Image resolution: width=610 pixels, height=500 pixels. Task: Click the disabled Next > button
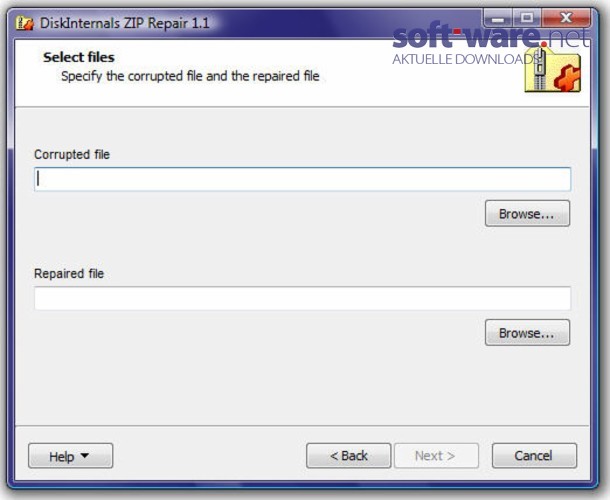(x=436, y=456)
